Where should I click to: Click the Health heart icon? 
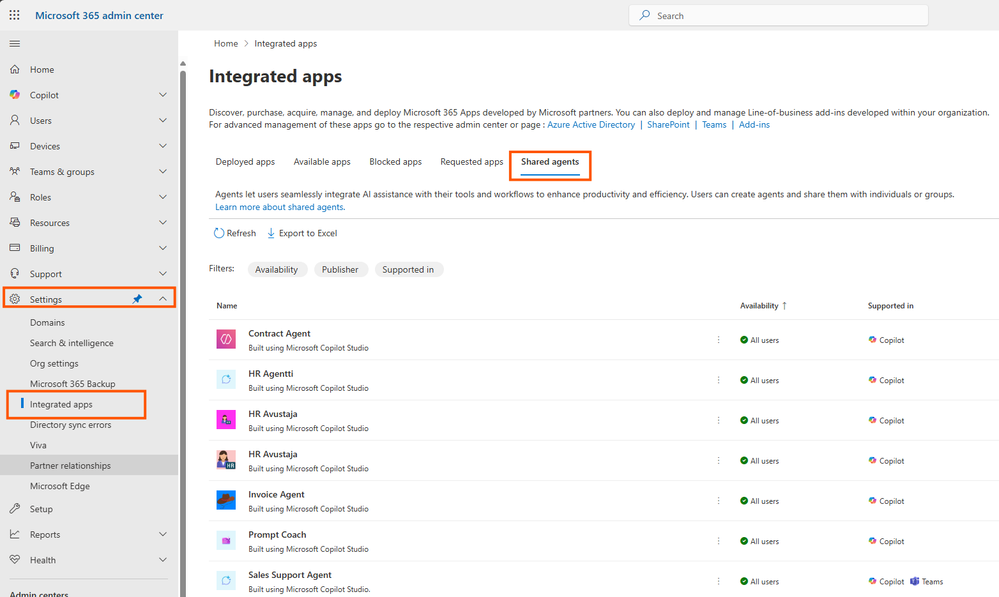click(x=15, y=559)
